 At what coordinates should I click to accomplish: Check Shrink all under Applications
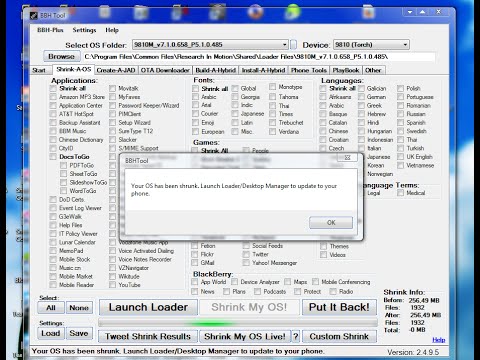(53, 88)
